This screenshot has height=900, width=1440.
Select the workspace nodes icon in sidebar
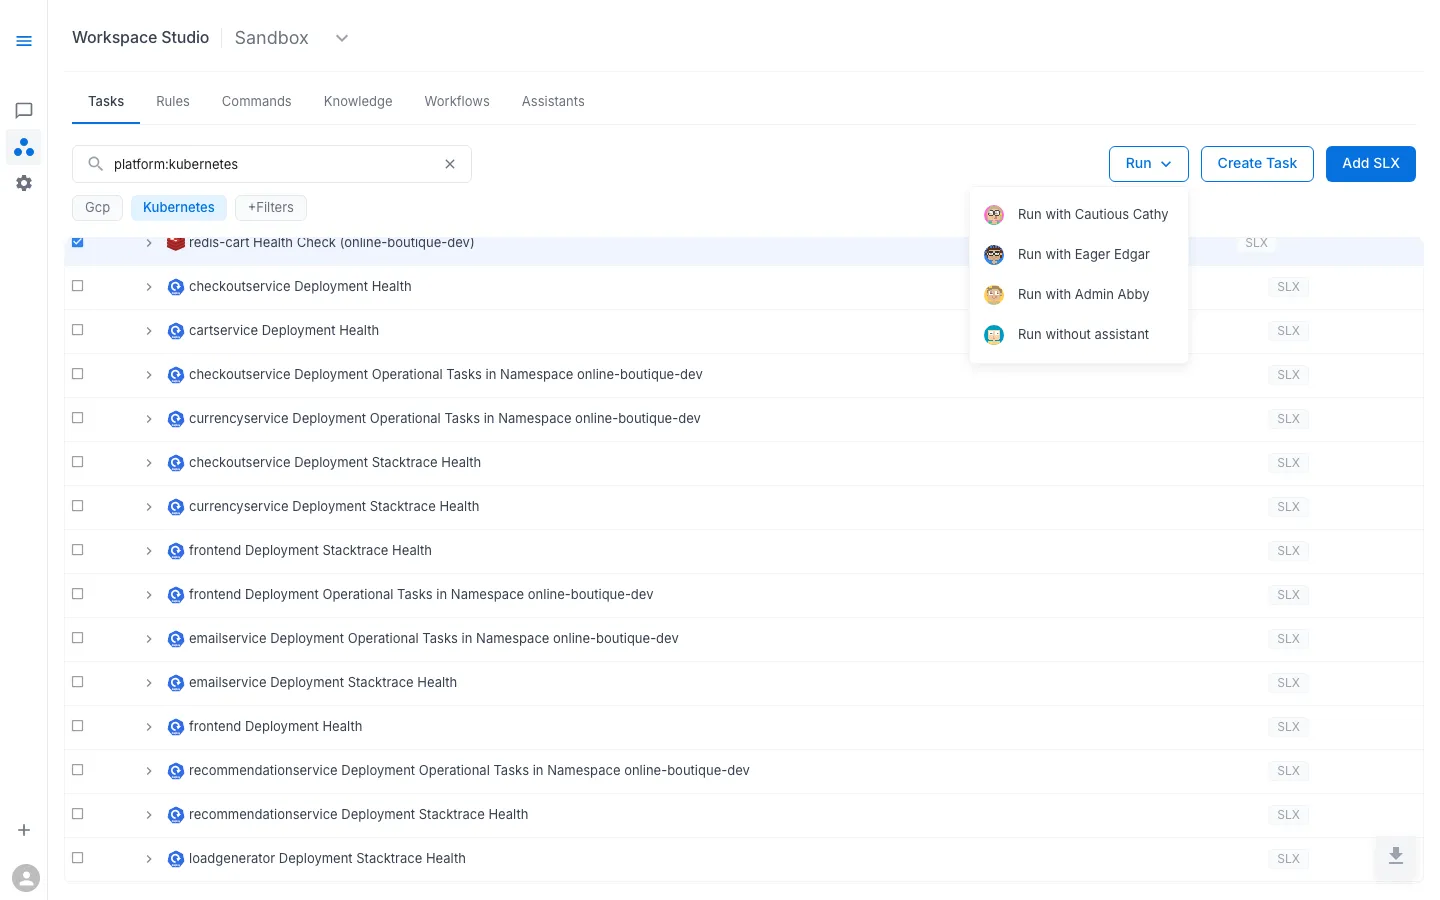coord(24,146)
